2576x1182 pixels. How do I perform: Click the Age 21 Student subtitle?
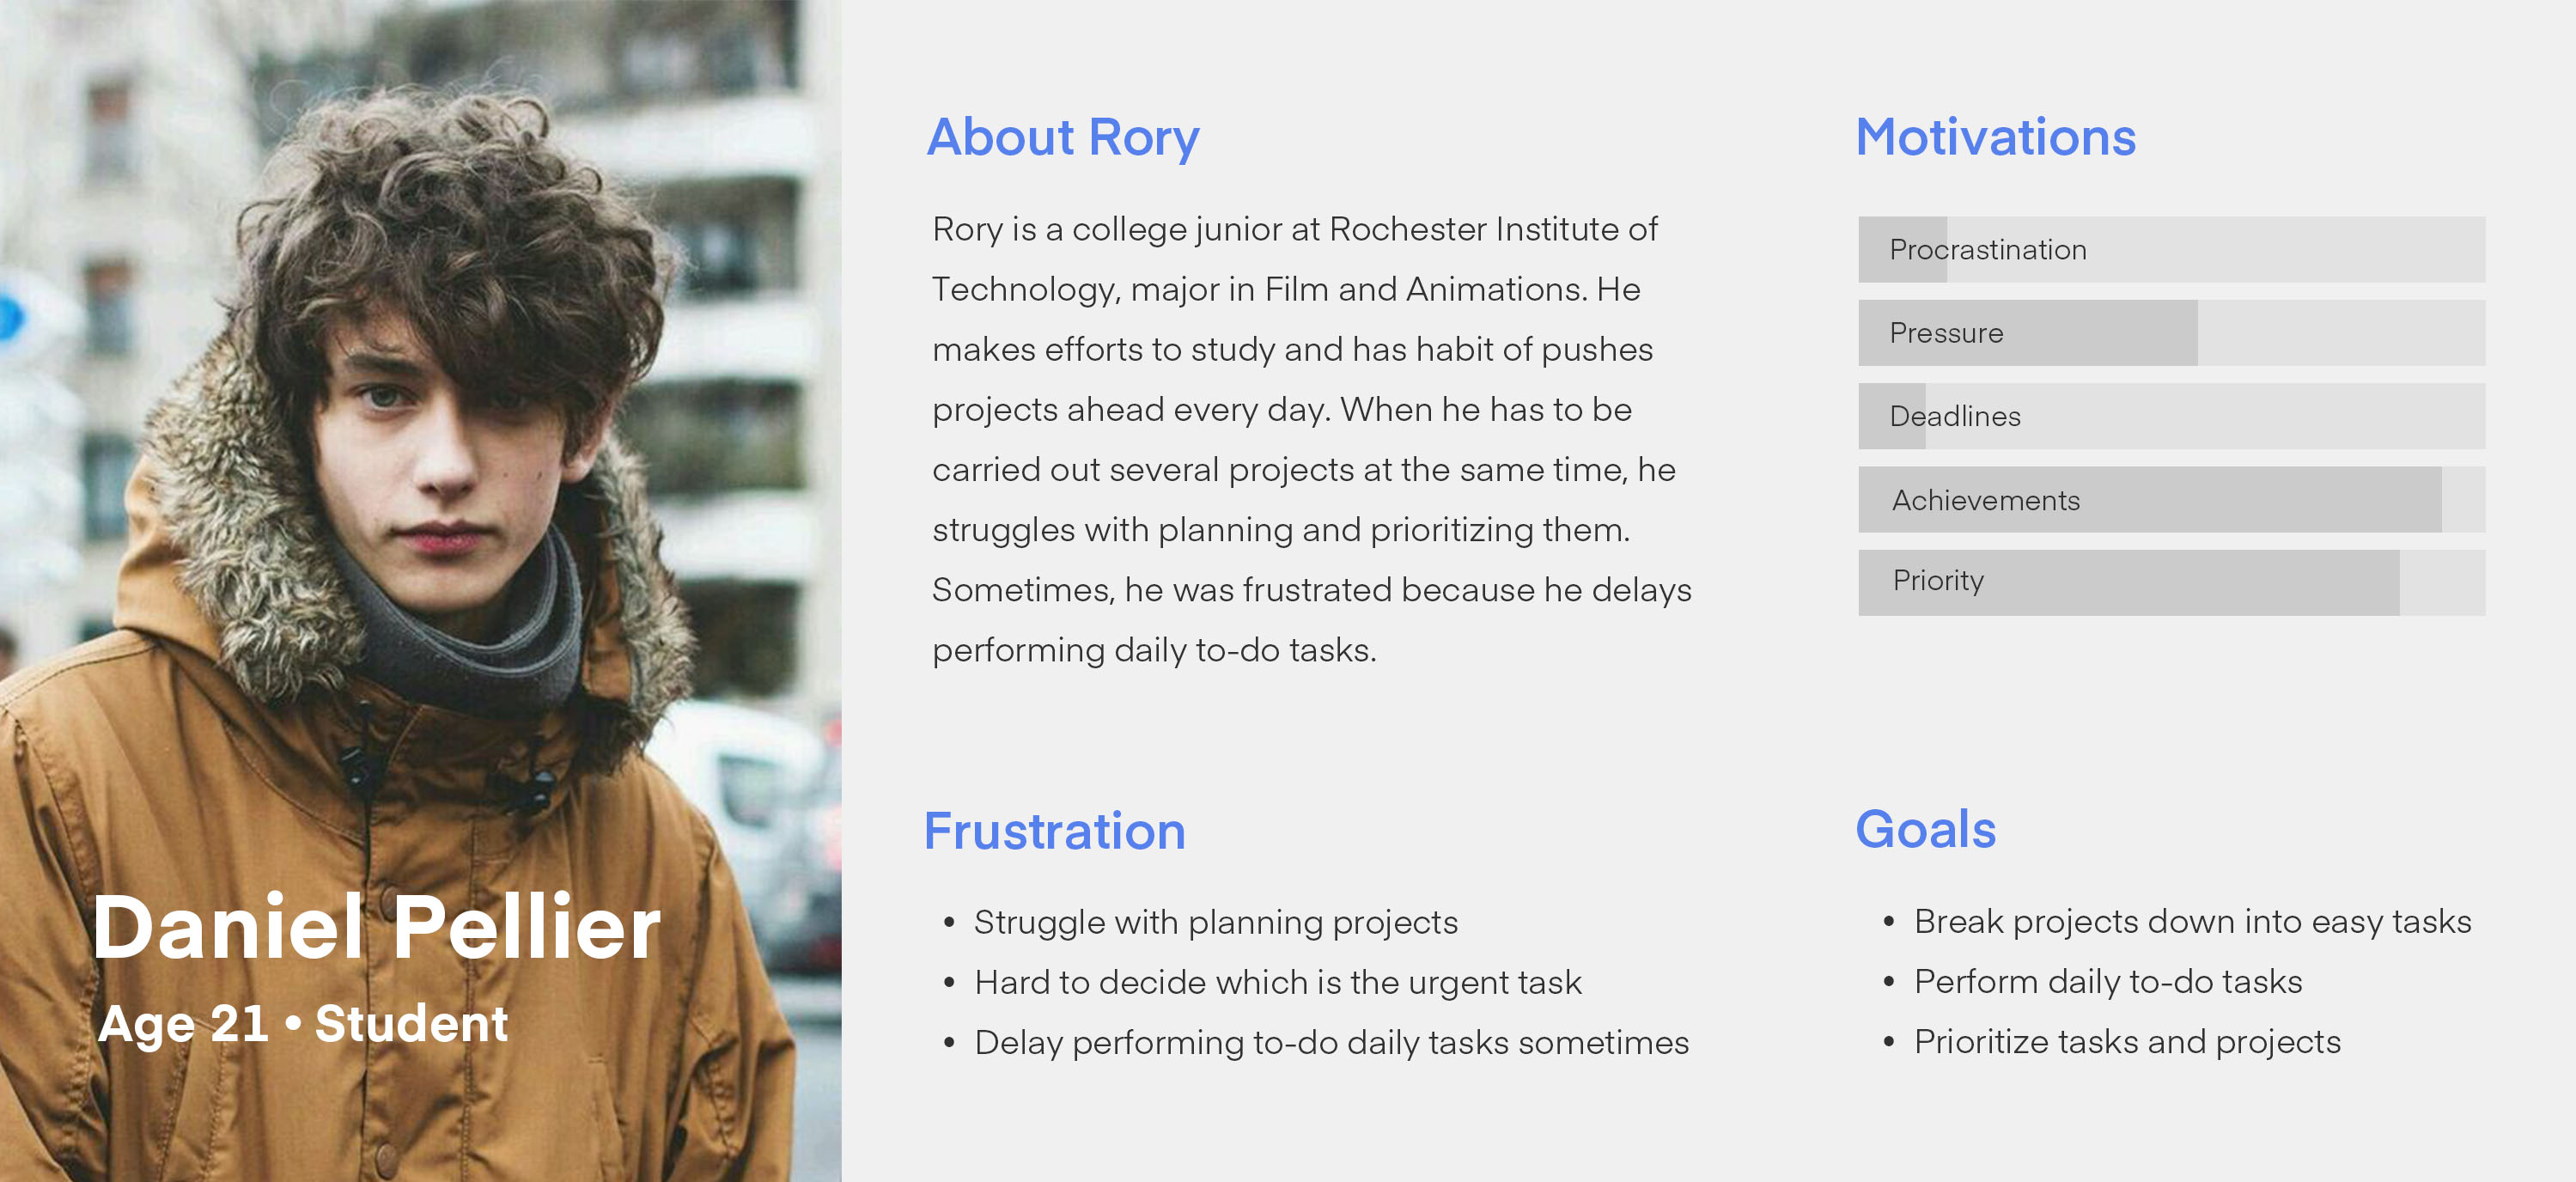(302, 1023)
